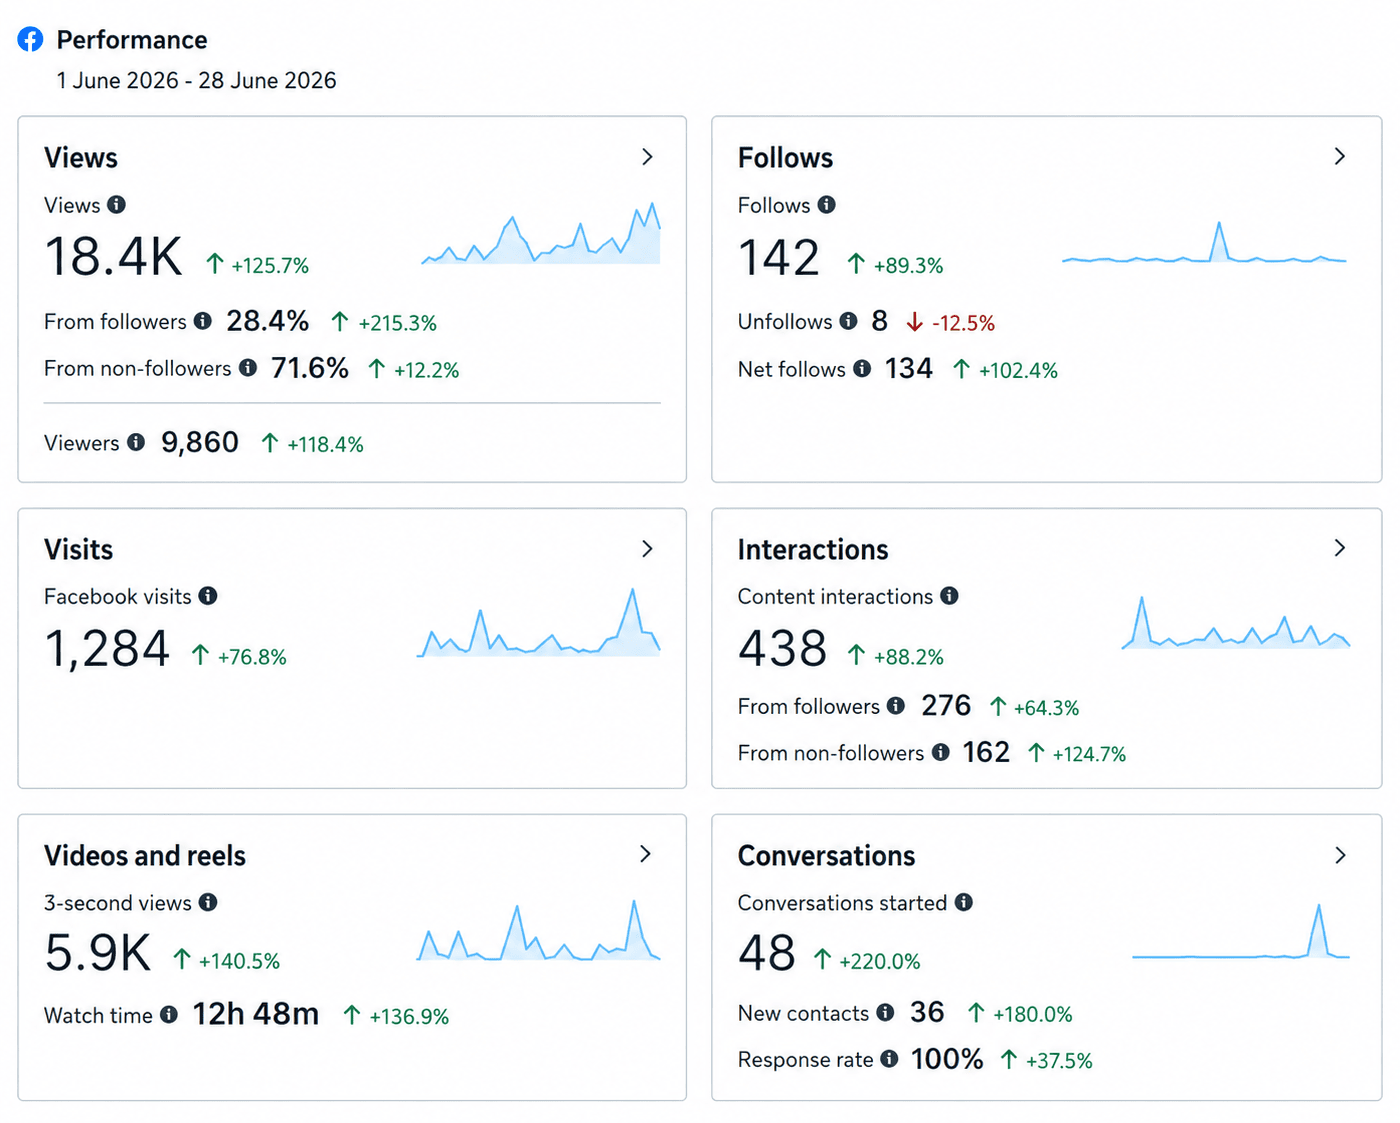Click the Content interactions sparkline chart
The image size is (1400, 1123).
(x=1236, y=623)
